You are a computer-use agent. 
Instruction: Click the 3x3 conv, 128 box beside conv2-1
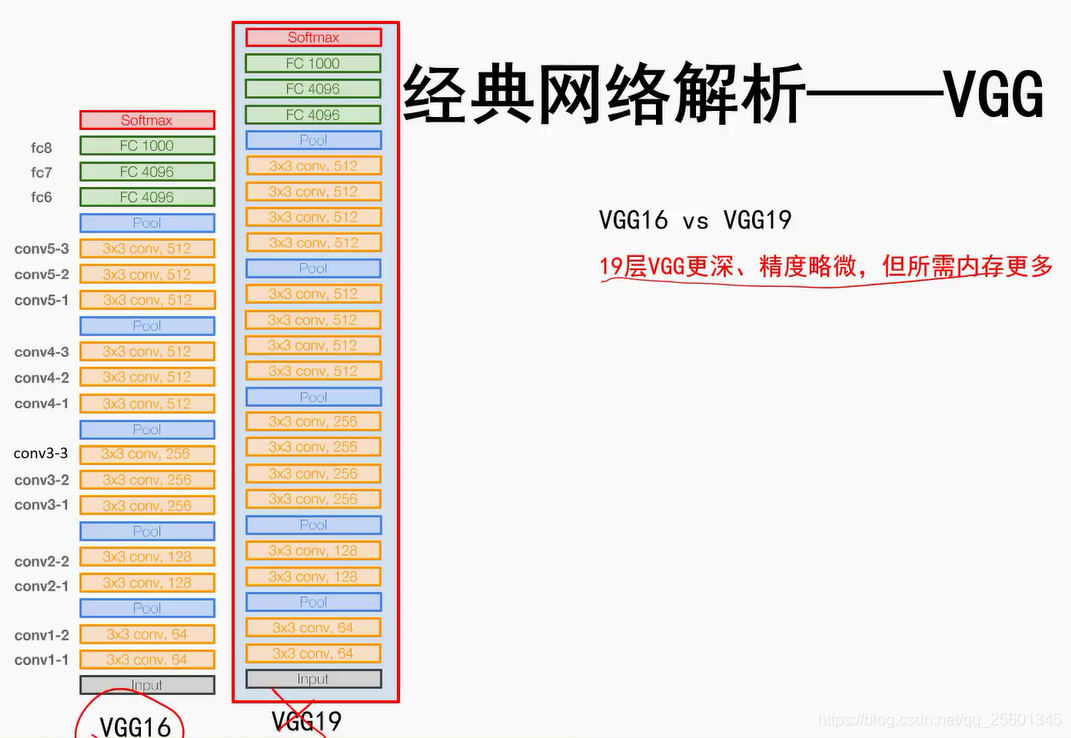click(x=147, y=583)
